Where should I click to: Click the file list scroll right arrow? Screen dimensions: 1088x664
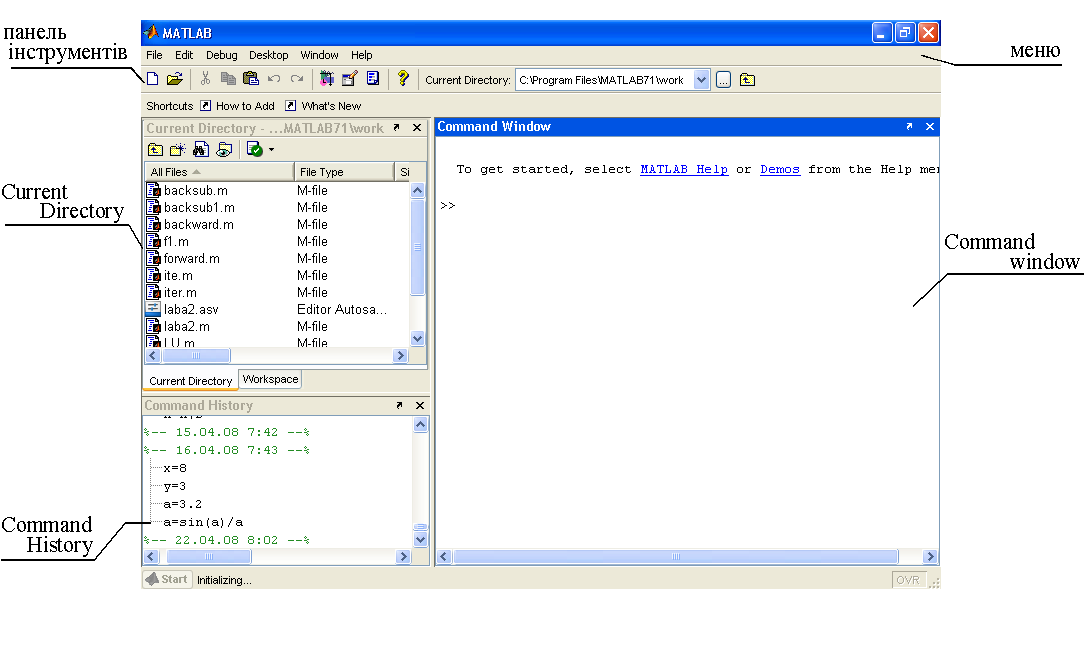point(400,355)
